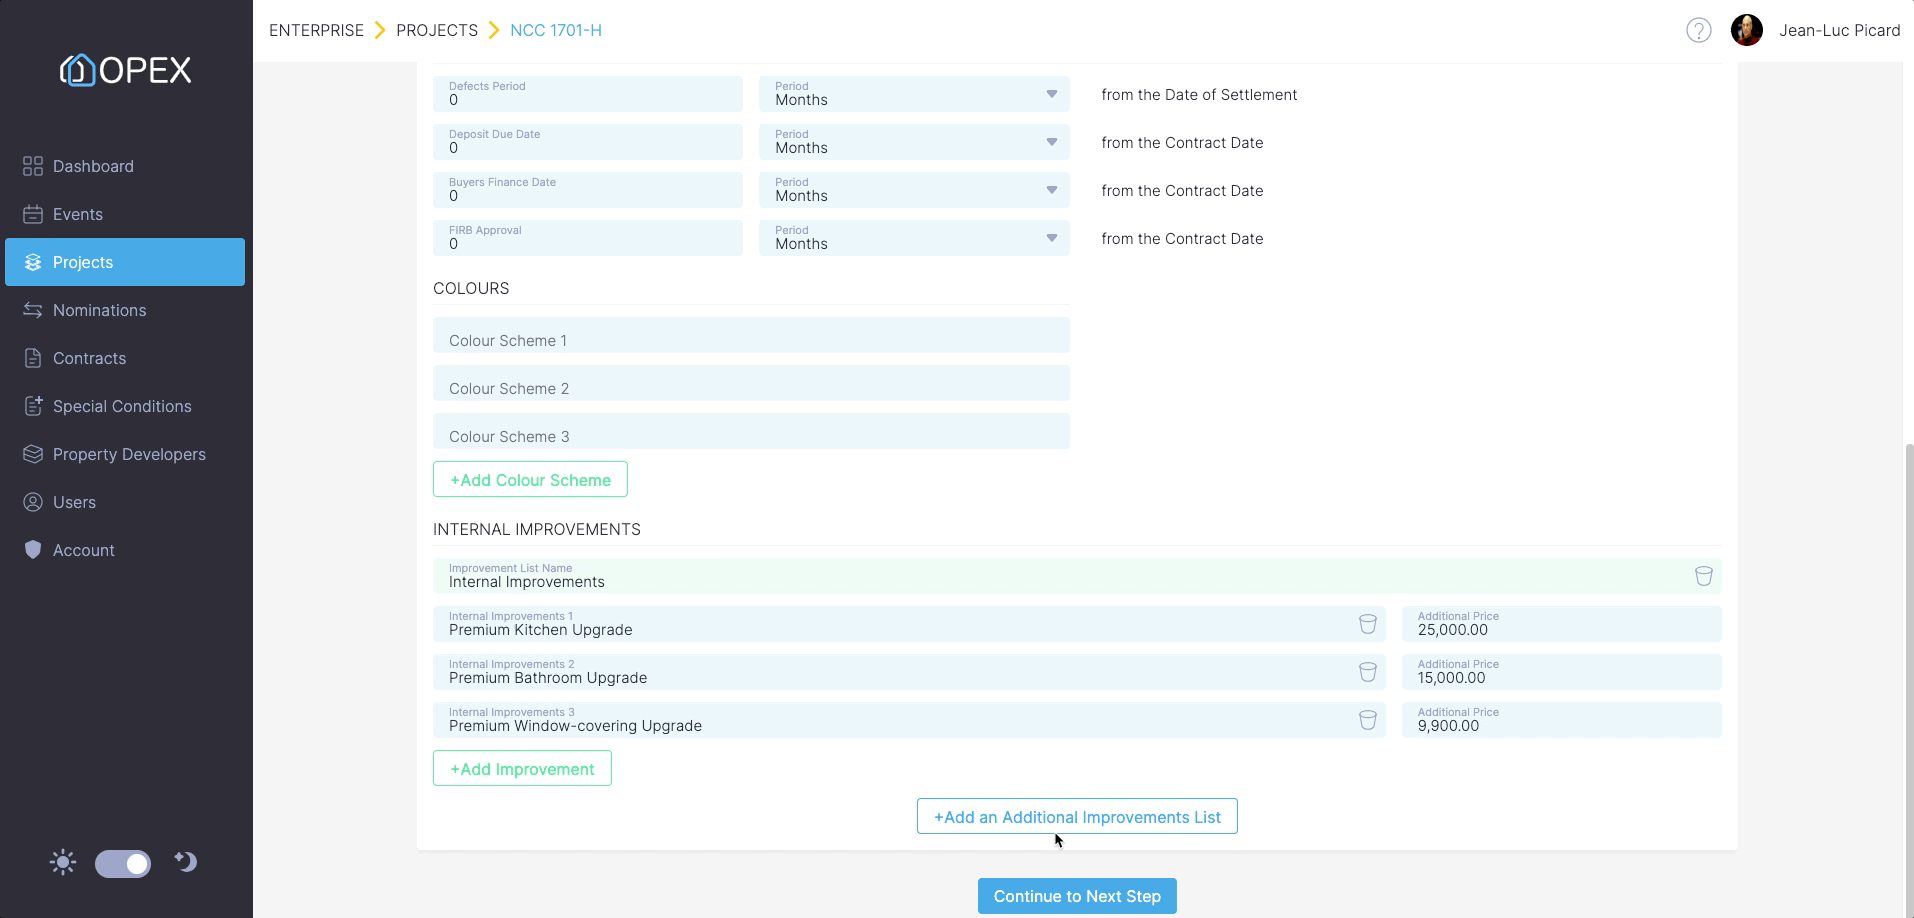
Task: Select the active Projects menu item
Action: [x=125, y=262]
